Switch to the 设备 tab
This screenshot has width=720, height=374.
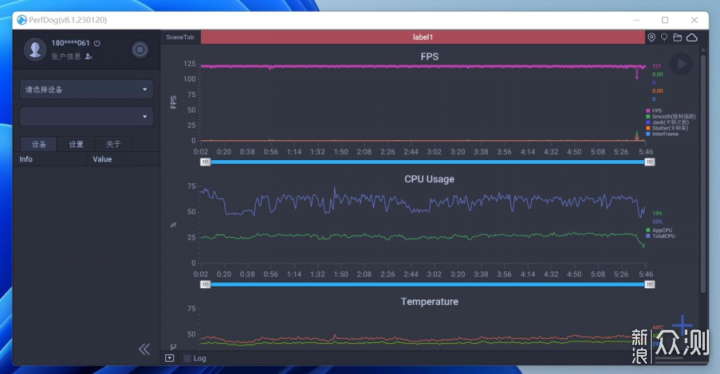(39, 144)
